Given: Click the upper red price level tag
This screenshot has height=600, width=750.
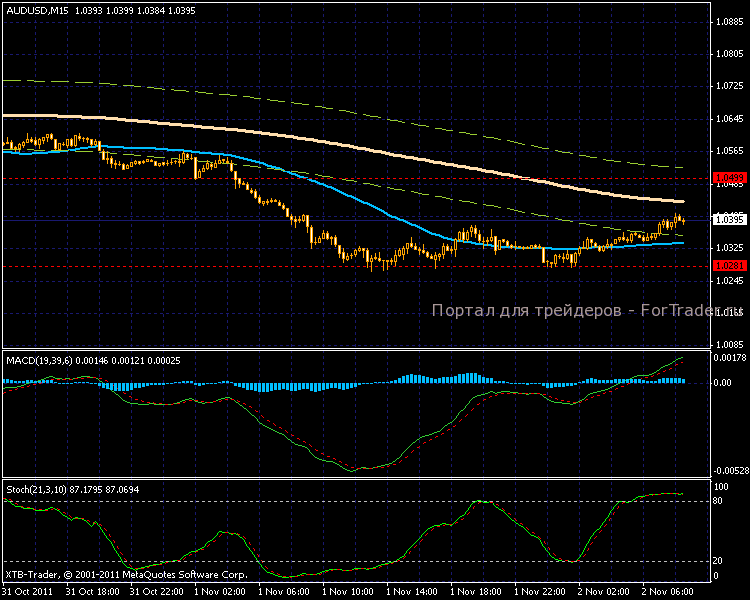Looking at the screenshot, I should tap(727, 179).
